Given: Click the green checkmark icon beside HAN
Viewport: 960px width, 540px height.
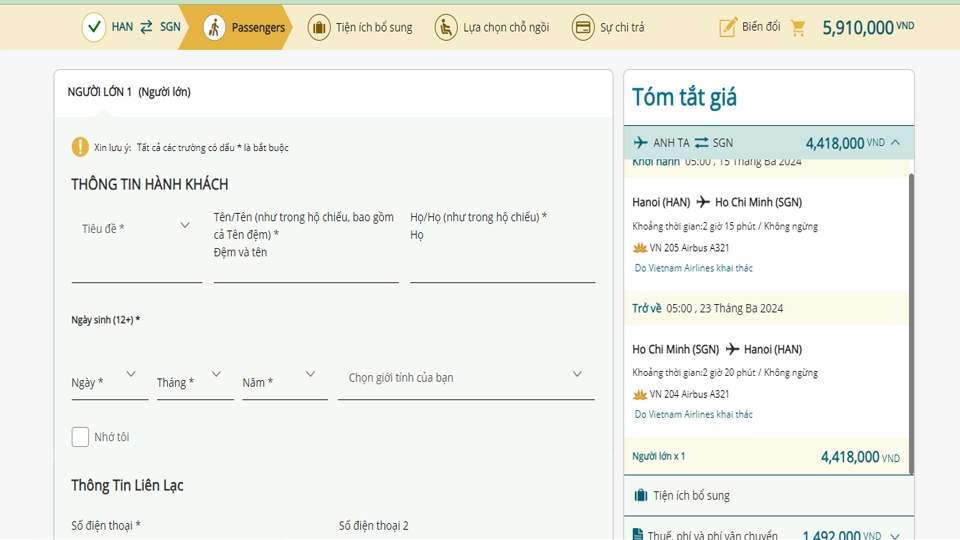Looking at the screenshot, I should point(94,27).
